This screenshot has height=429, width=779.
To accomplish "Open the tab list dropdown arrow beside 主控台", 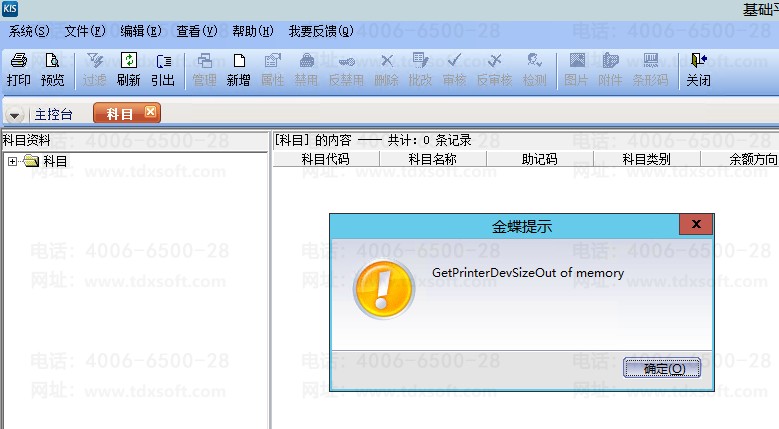I will coord(16,115).
